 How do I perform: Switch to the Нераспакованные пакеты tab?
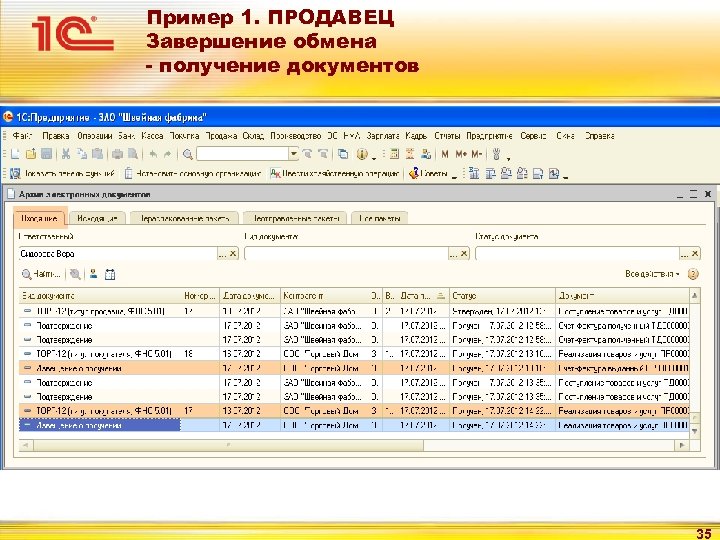pyautogui.click(x=184, y=219)
